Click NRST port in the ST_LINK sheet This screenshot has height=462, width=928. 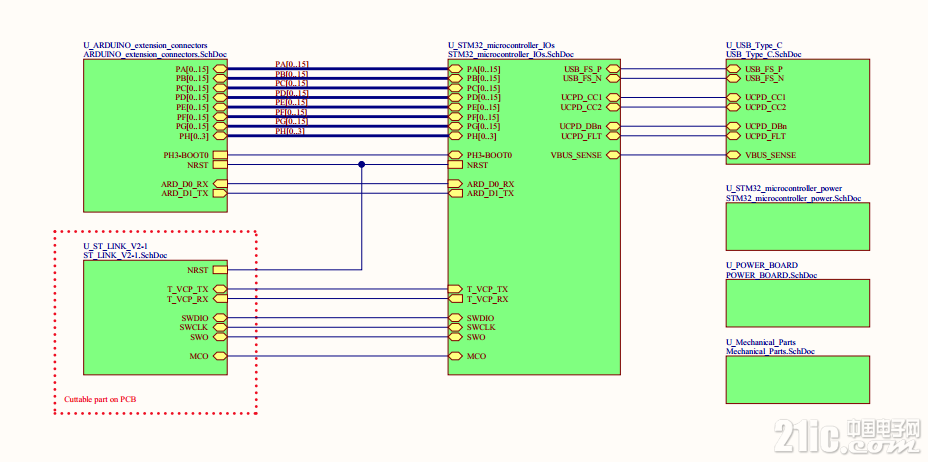pyautogui.click(x=220, y=270)
